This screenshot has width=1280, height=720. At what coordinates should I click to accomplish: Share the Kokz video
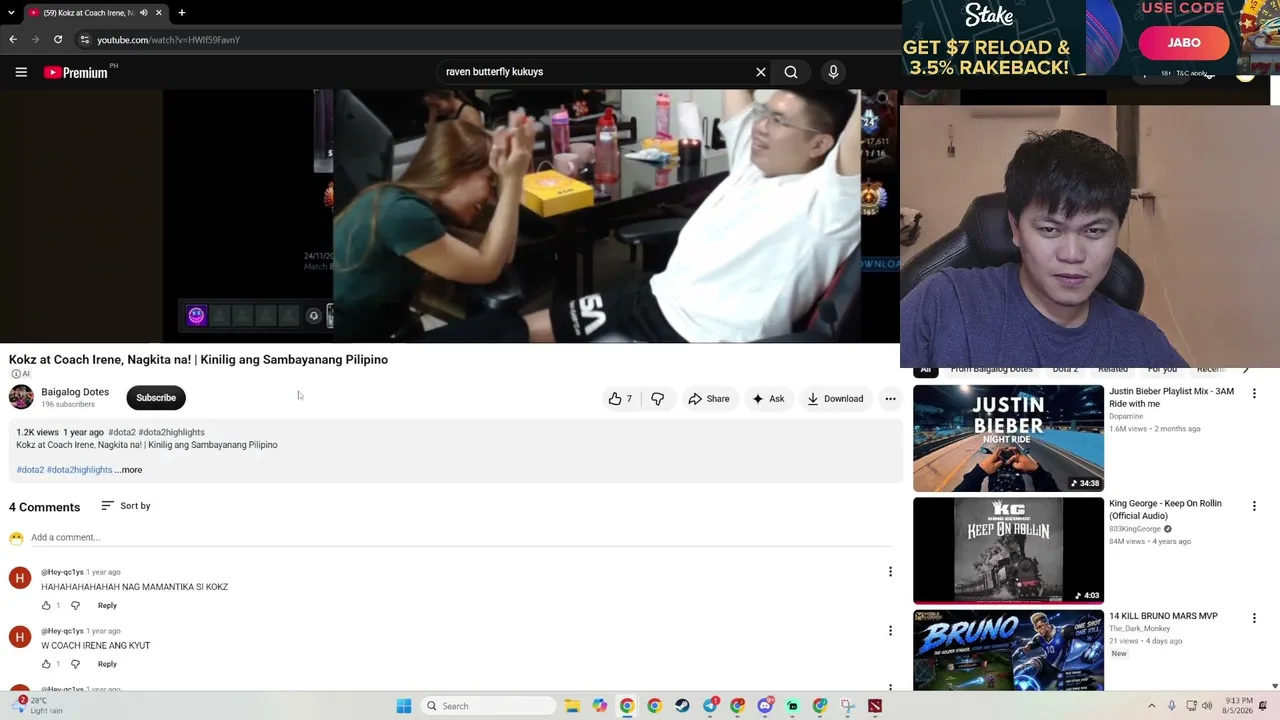708,399
